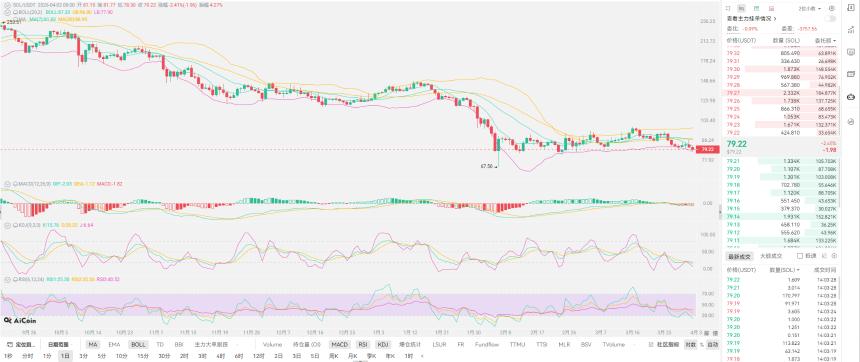Expand the 查看主力挂单情况 chevron link
Screen dimensions: 860x362
pos(775,19)
